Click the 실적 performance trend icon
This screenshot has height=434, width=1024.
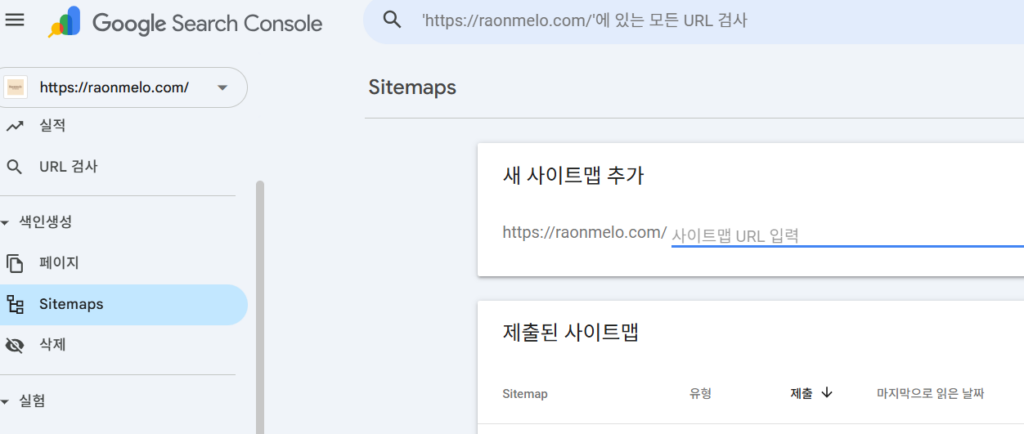14,126
